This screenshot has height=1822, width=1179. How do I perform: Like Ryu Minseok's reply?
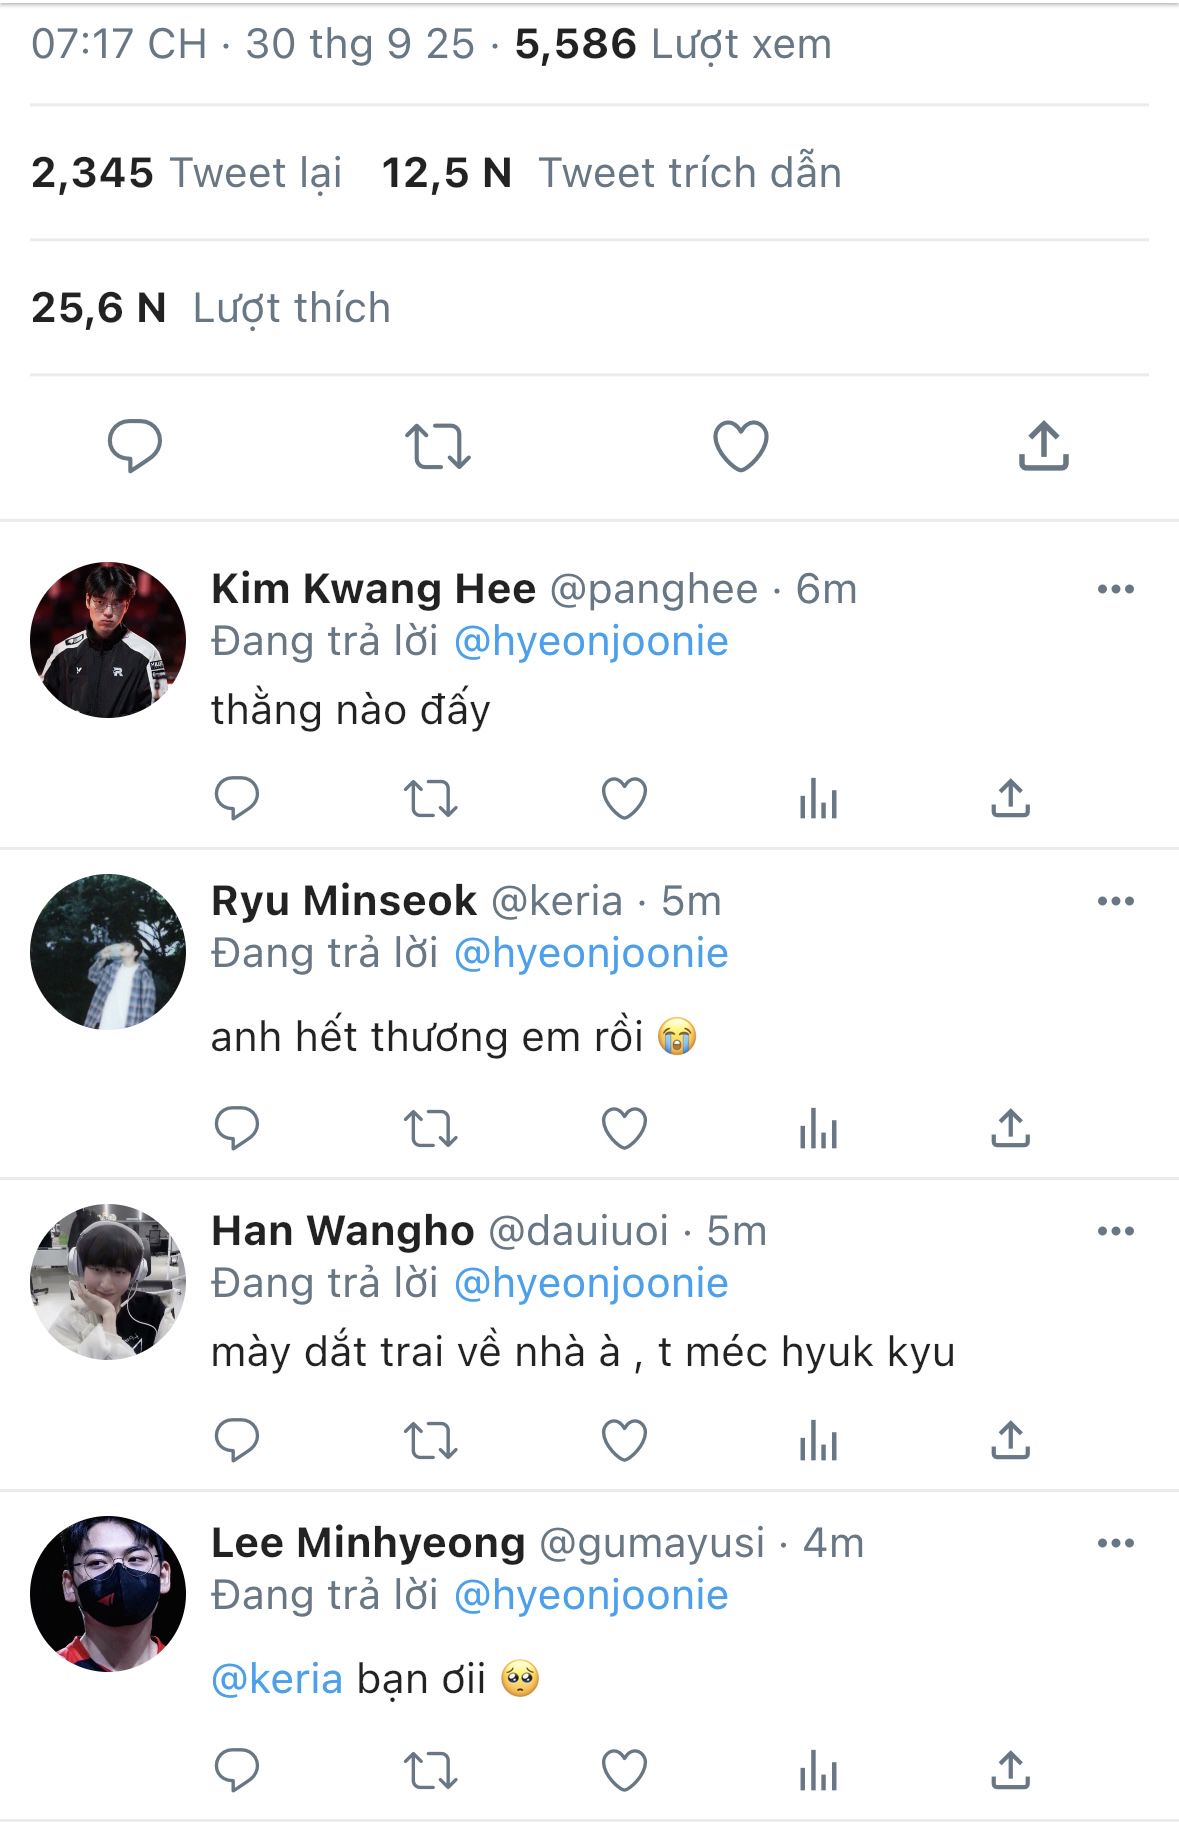click(624, 1129)
